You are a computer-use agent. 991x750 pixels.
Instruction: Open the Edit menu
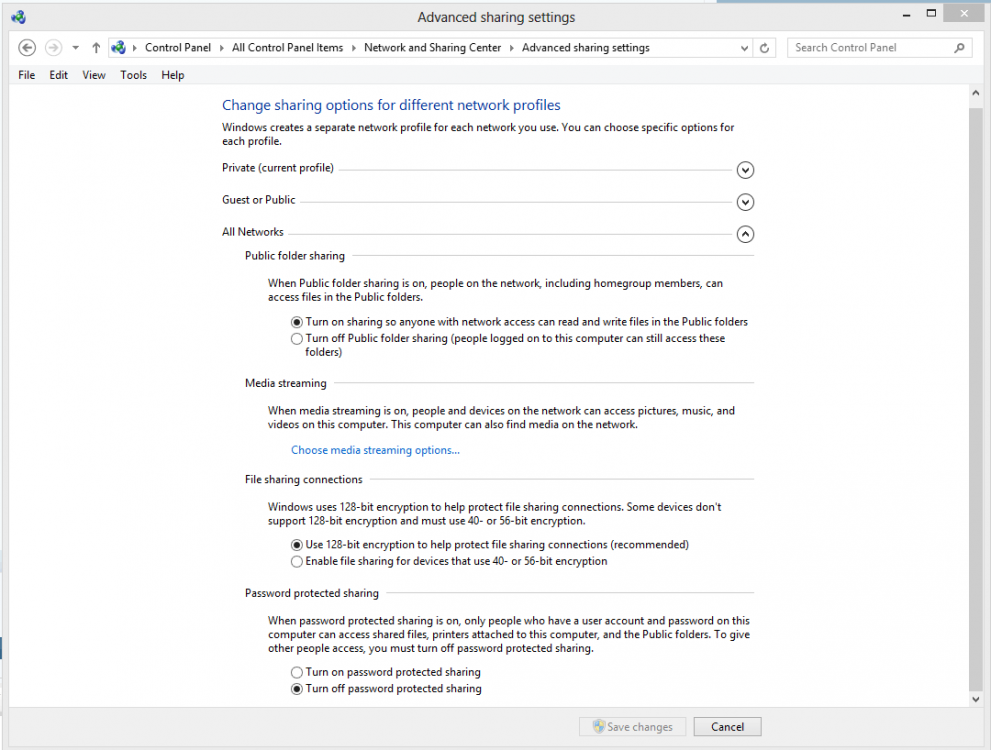pyautogui.click(x=58, y=75)
